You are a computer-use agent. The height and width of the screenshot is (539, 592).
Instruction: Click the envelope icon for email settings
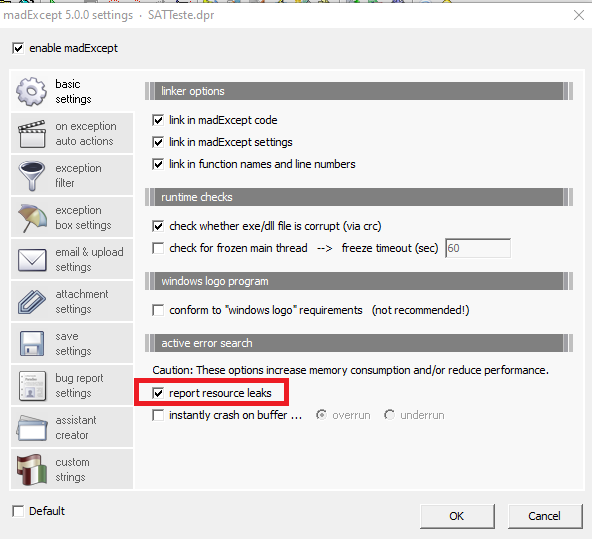(32, 260)
